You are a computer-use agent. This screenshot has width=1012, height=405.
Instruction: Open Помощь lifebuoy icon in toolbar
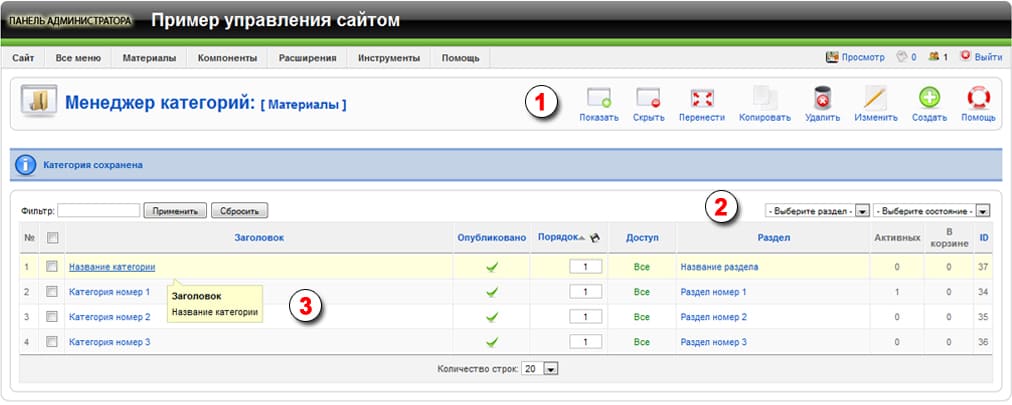pos(978,99)
